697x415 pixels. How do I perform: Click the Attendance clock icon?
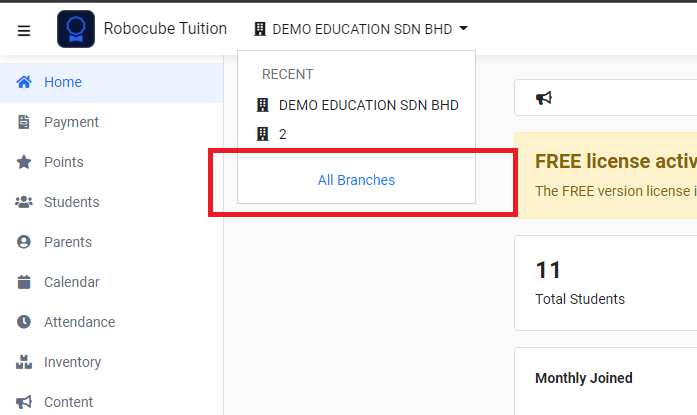click(24, 322)
